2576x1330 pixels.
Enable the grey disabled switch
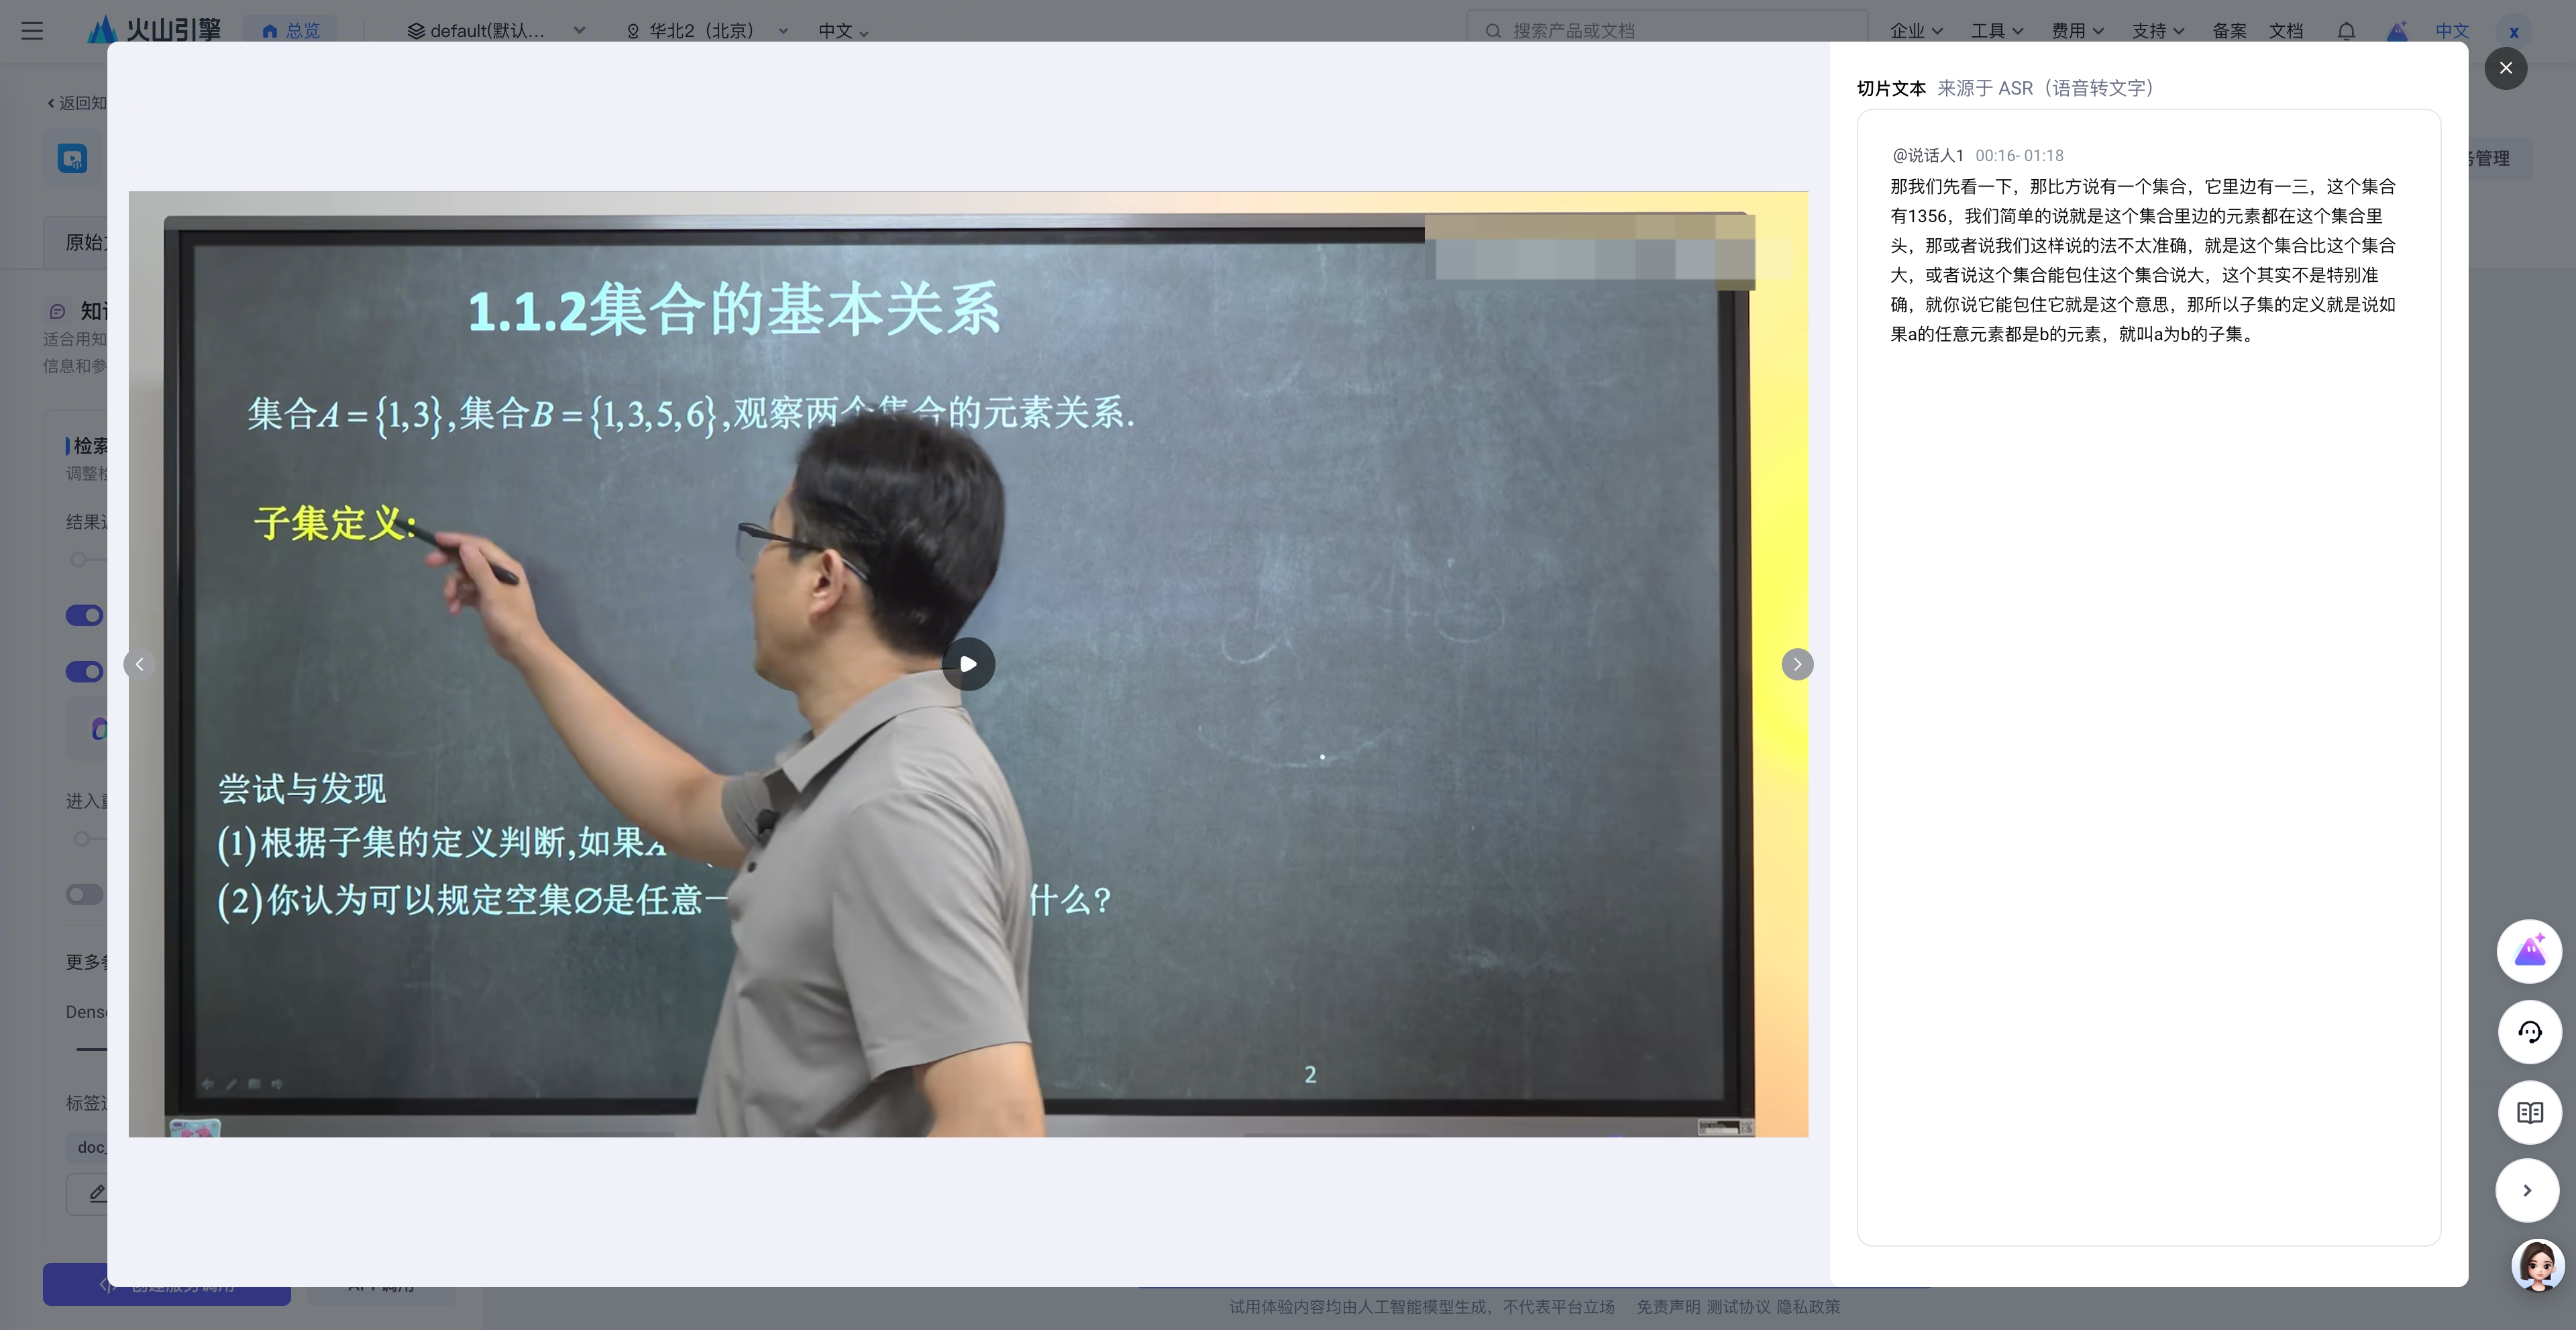pyautogui.click(x=85, y=894)
